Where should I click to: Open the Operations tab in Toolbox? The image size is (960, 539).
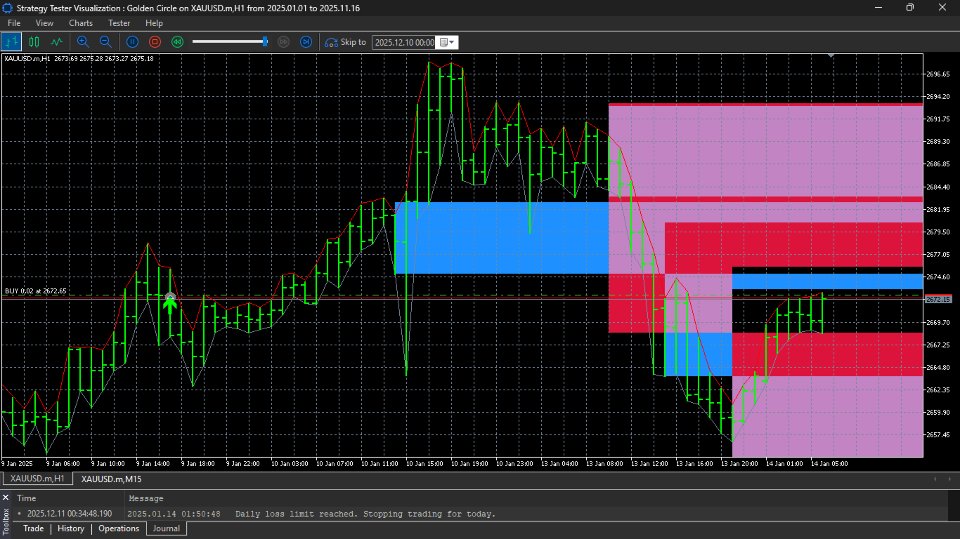(119, 529)
